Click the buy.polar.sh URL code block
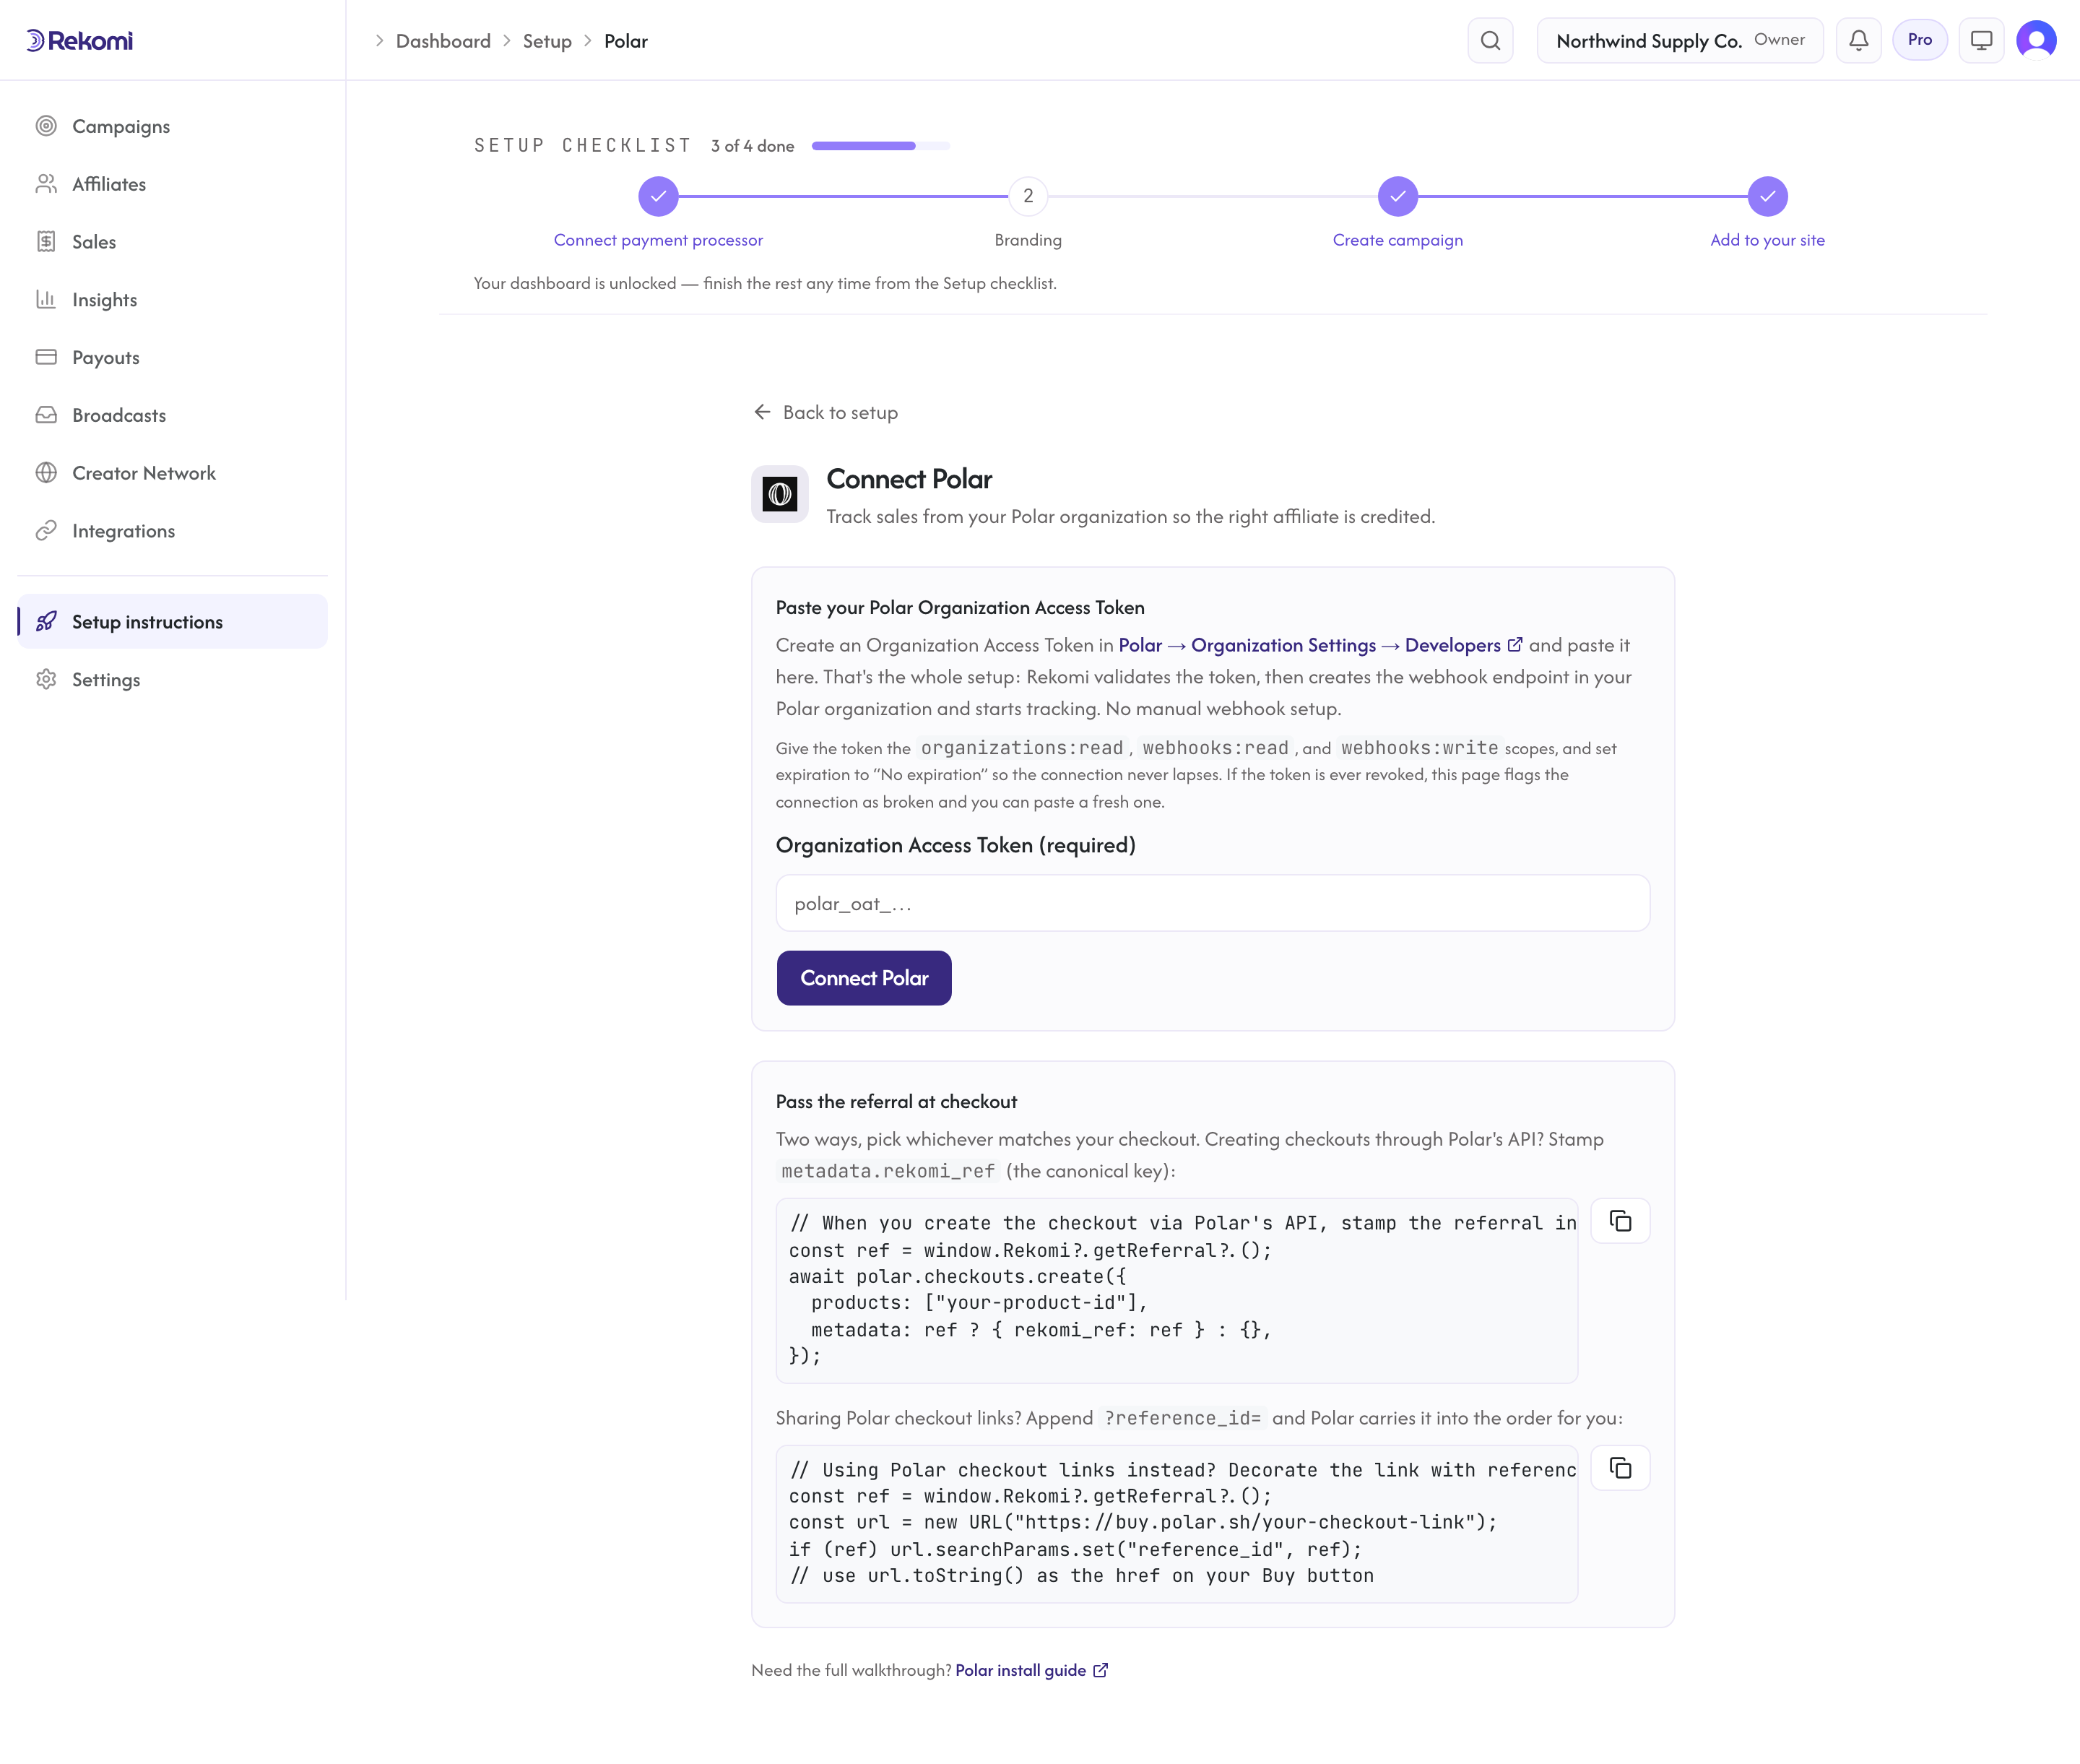2080x1764 pixels. [x=1177, y=1523]
